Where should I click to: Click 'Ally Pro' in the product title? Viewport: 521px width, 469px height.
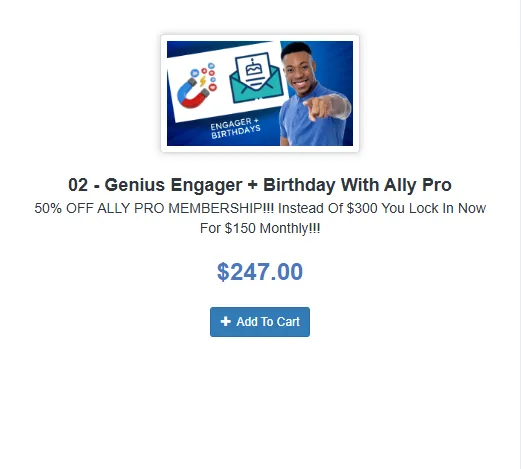tap(417, 185)
